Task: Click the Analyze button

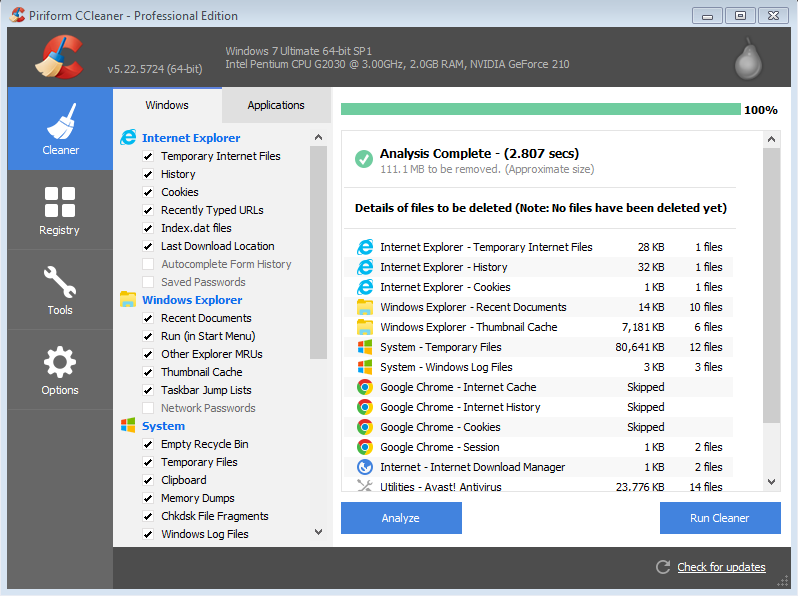Action: [x=401, y=518]
